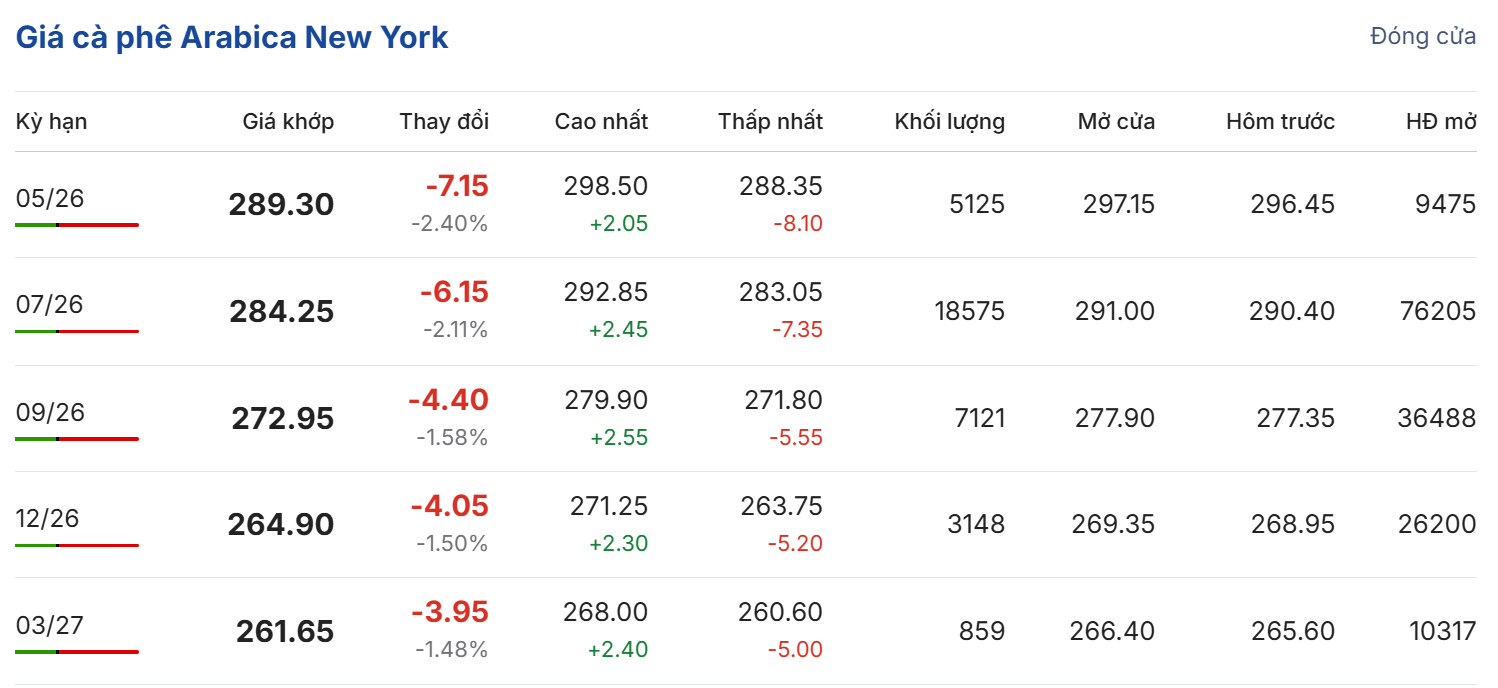
Task: Open the 07/26 contract term
Action: (50, 304)
